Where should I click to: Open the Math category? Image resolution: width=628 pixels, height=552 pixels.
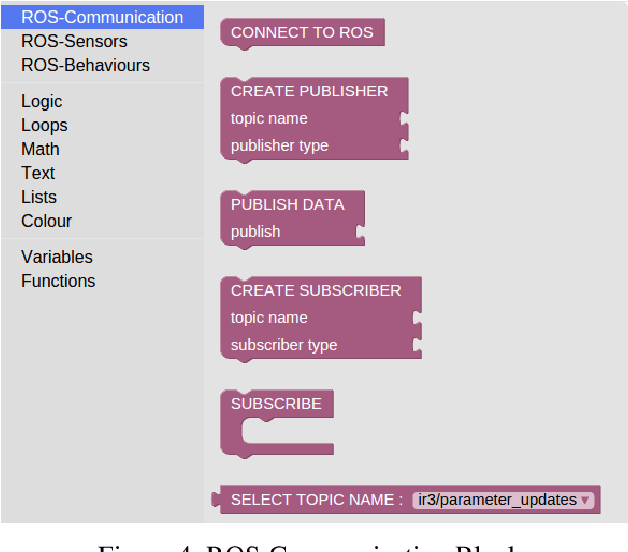[x=40, y=149]
